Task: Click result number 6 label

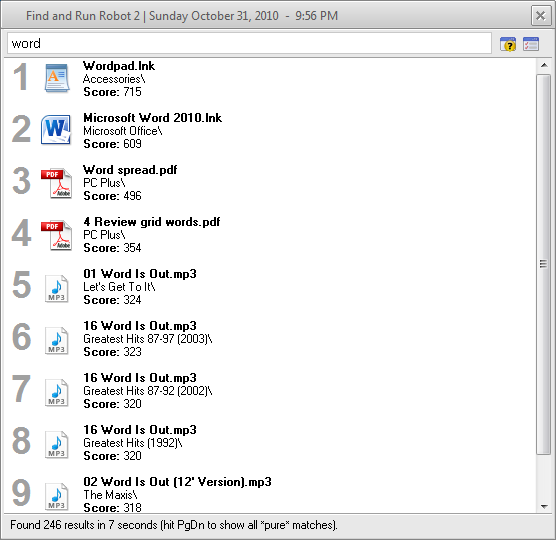Action: click(21, 337)
